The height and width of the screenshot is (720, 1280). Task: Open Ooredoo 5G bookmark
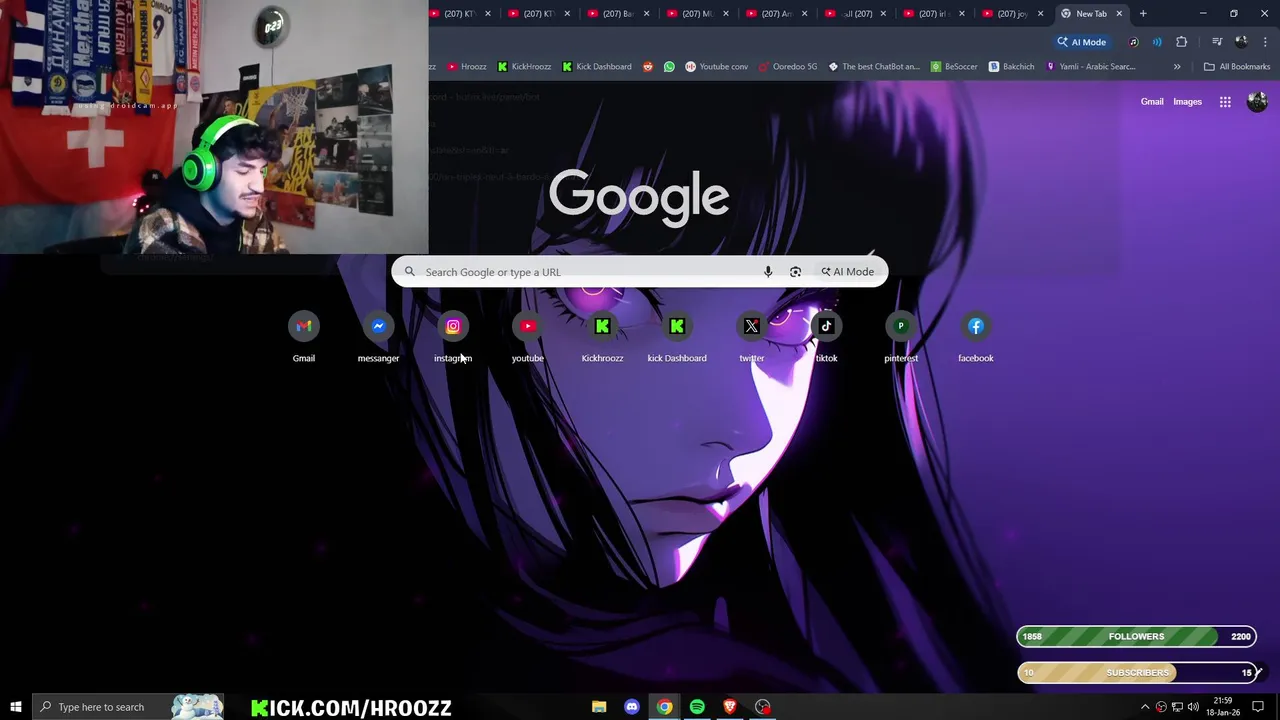[x=788, y=67]
